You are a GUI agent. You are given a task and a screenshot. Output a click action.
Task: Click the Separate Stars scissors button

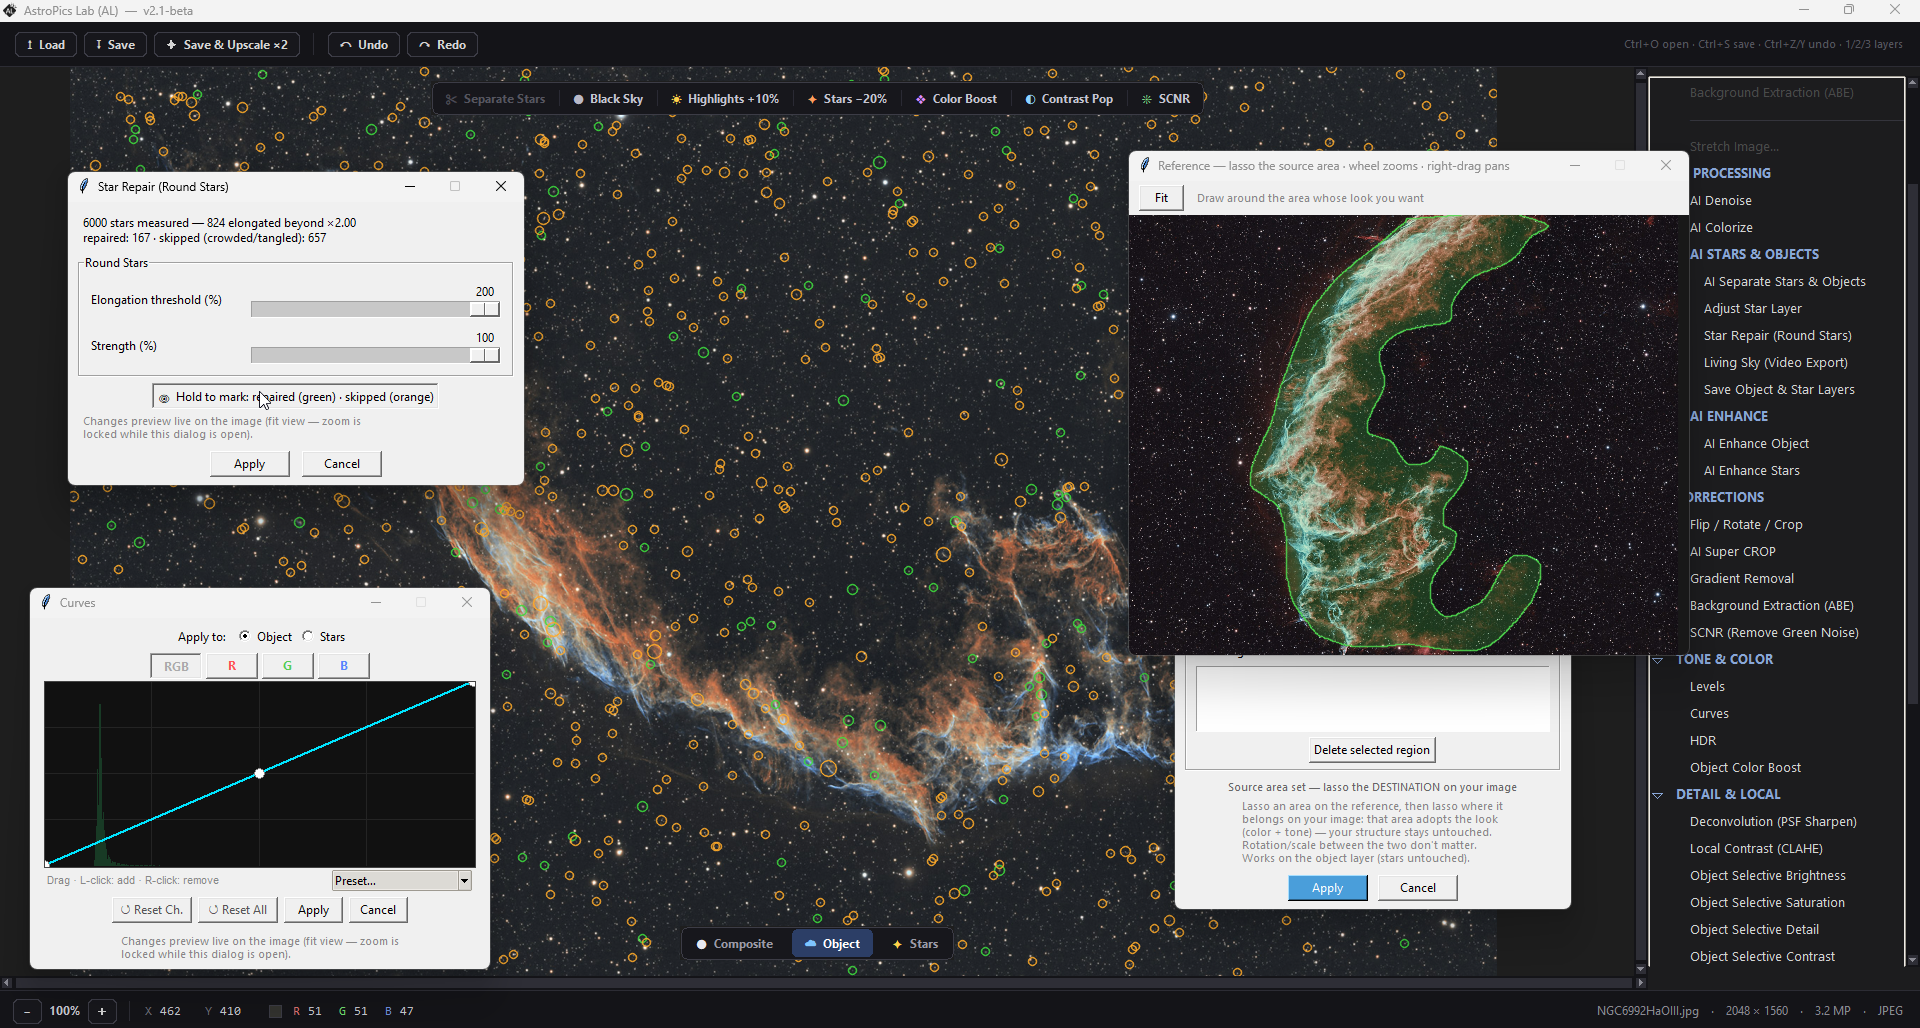point(496,99)
